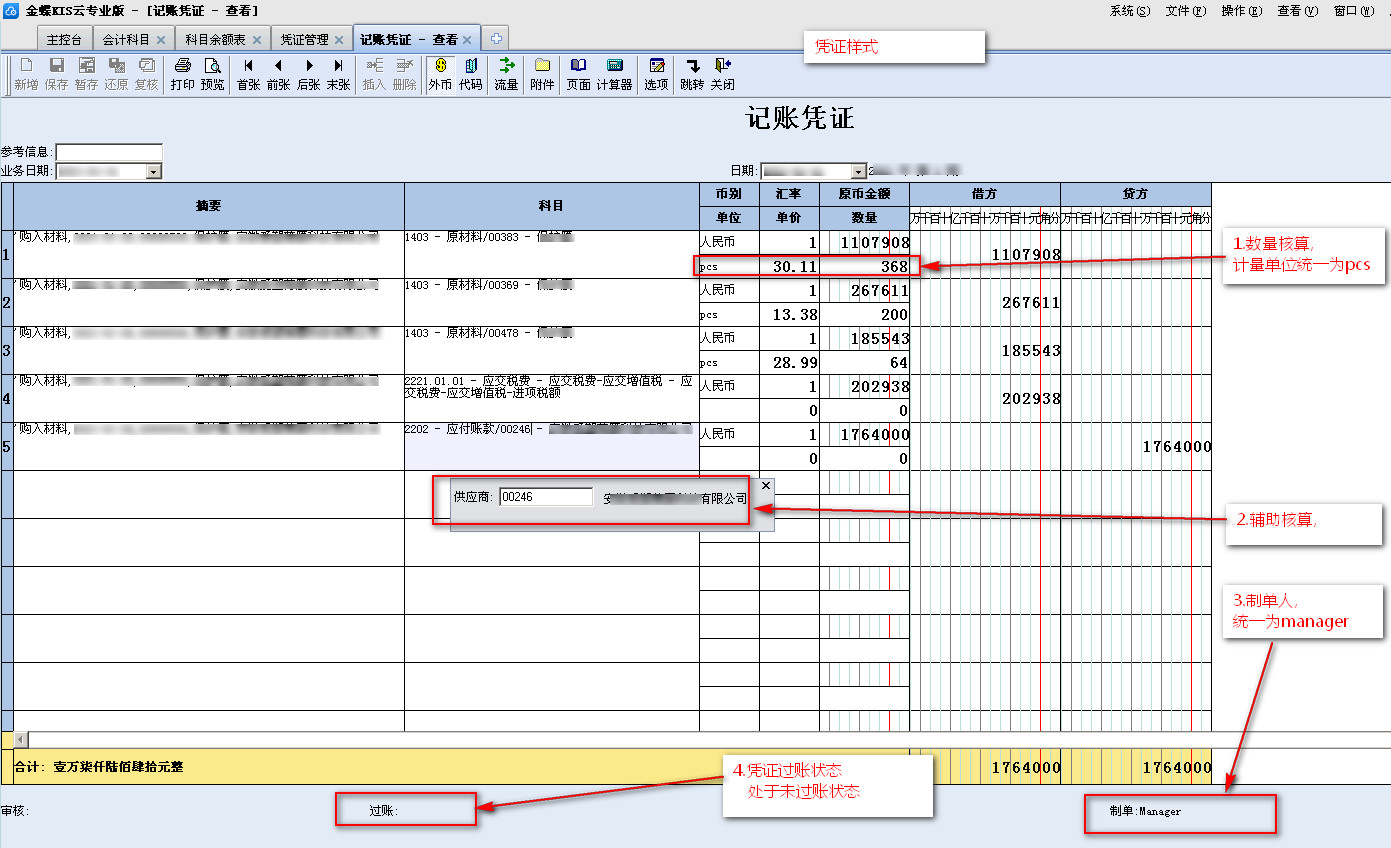Click the new tab plus button
Viewport: 1391px width, 848px height.
pos(495,39)
